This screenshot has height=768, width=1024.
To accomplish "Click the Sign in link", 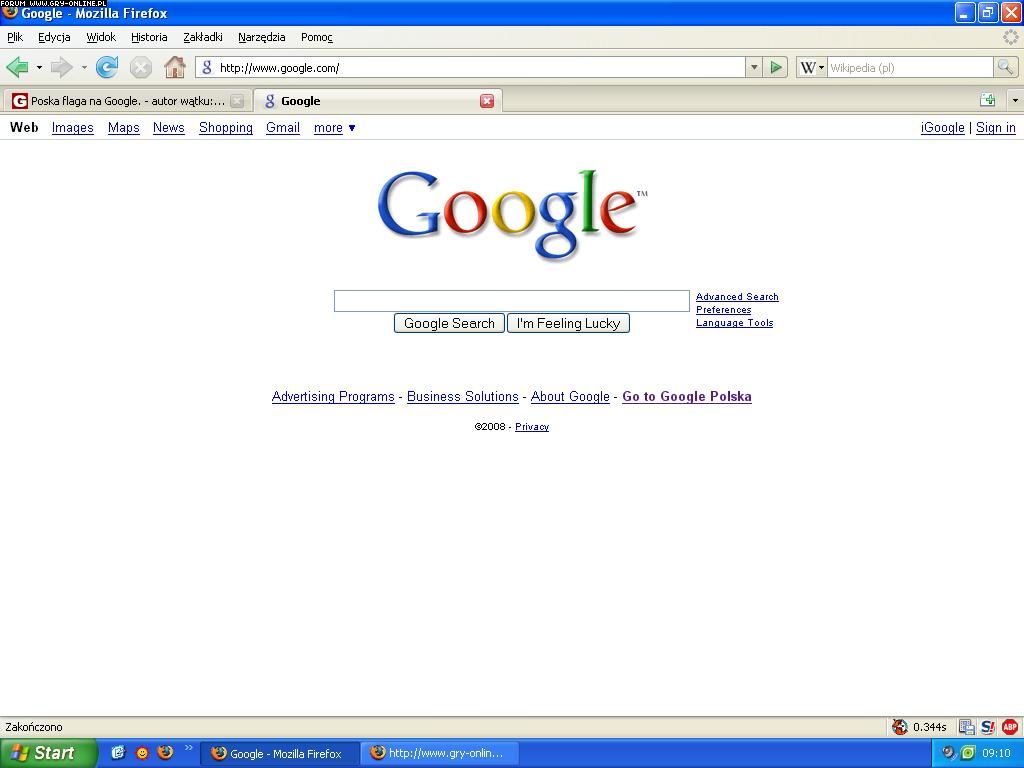I will 995,127.
